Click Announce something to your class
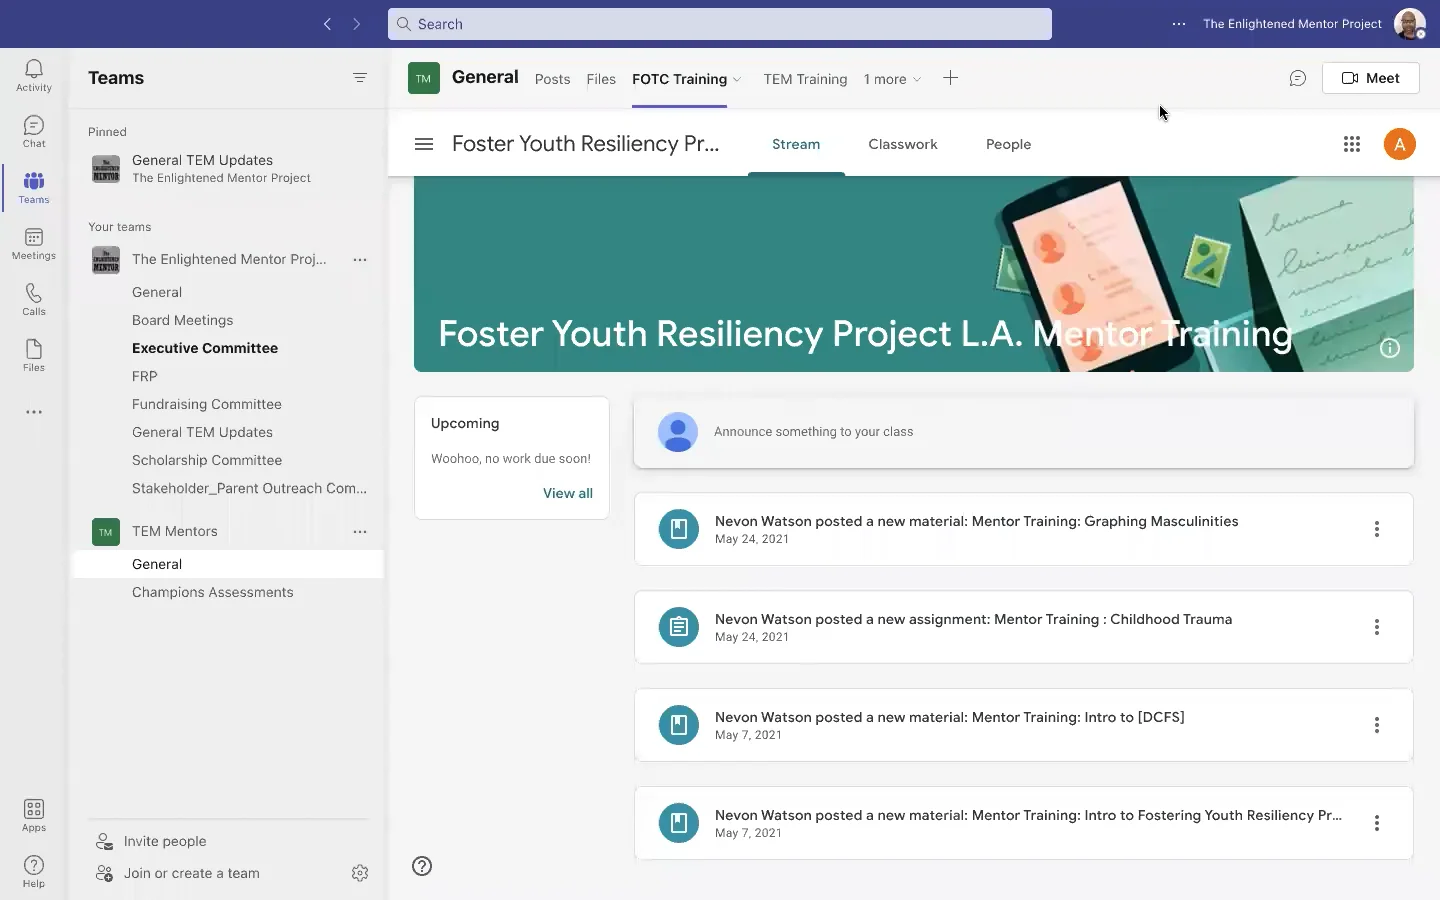The width and height of the screenshot is (1440, 900). (x=1024, y=432)
